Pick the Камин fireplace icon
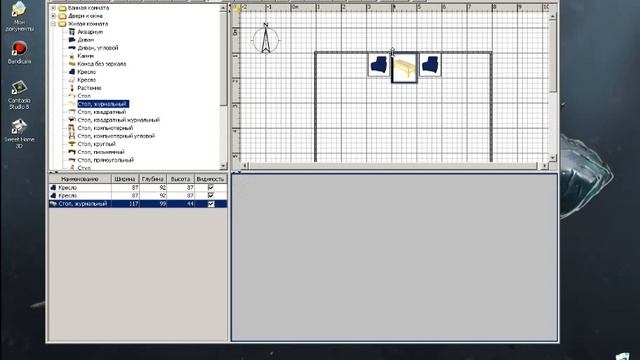The width and height of the screenshot is (640, 360). pyautogui.click(x=72, y=56)
